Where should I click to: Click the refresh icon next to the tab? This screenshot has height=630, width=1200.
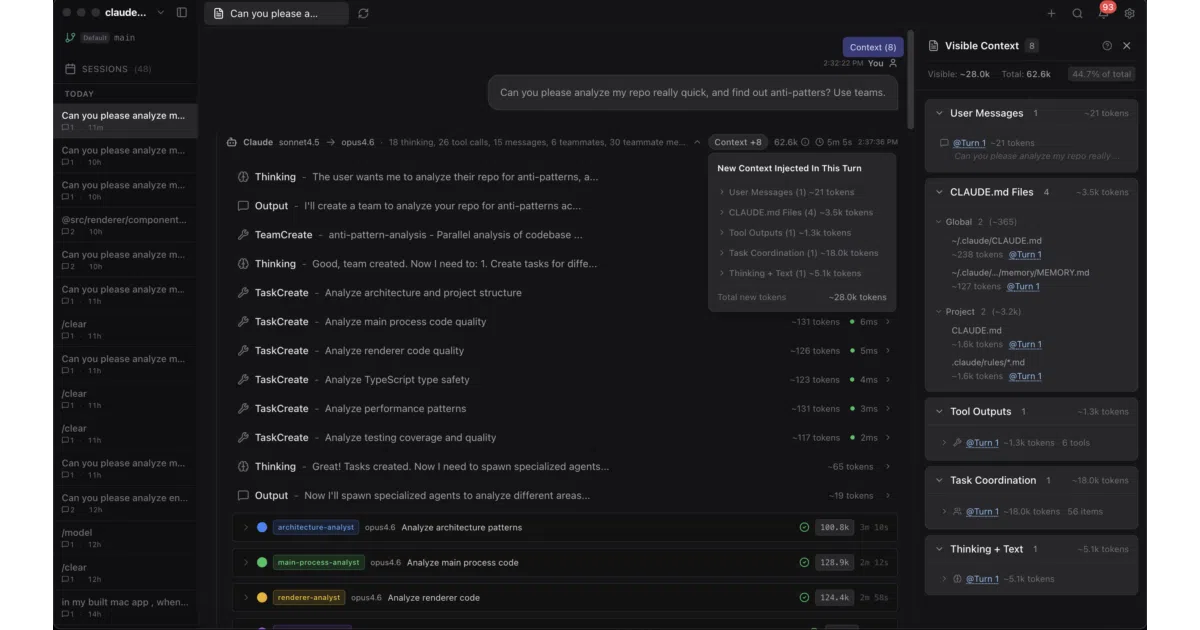tap(363, 13)
